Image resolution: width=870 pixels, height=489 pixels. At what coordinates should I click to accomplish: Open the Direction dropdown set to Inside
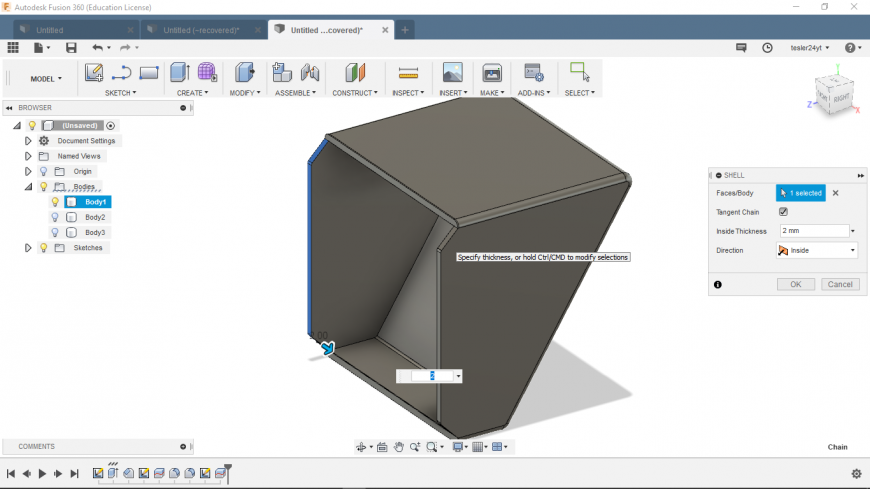[817, 250]
